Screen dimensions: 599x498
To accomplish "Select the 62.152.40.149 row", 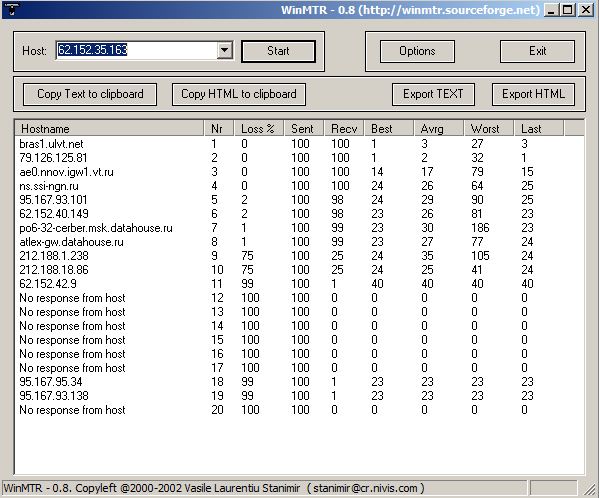I will click(300, 214).
